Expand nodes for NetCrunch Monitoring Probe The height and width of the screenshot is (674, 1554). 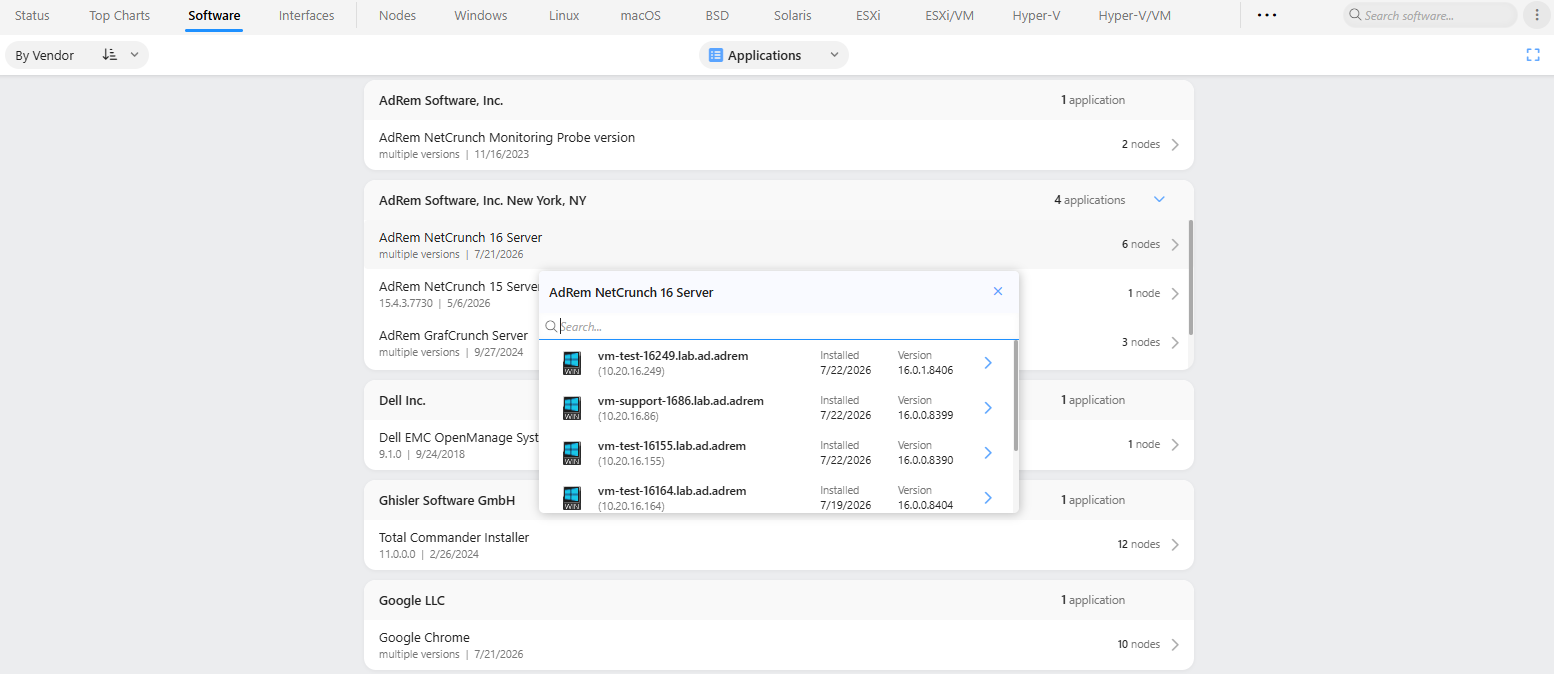[1175, 145]
